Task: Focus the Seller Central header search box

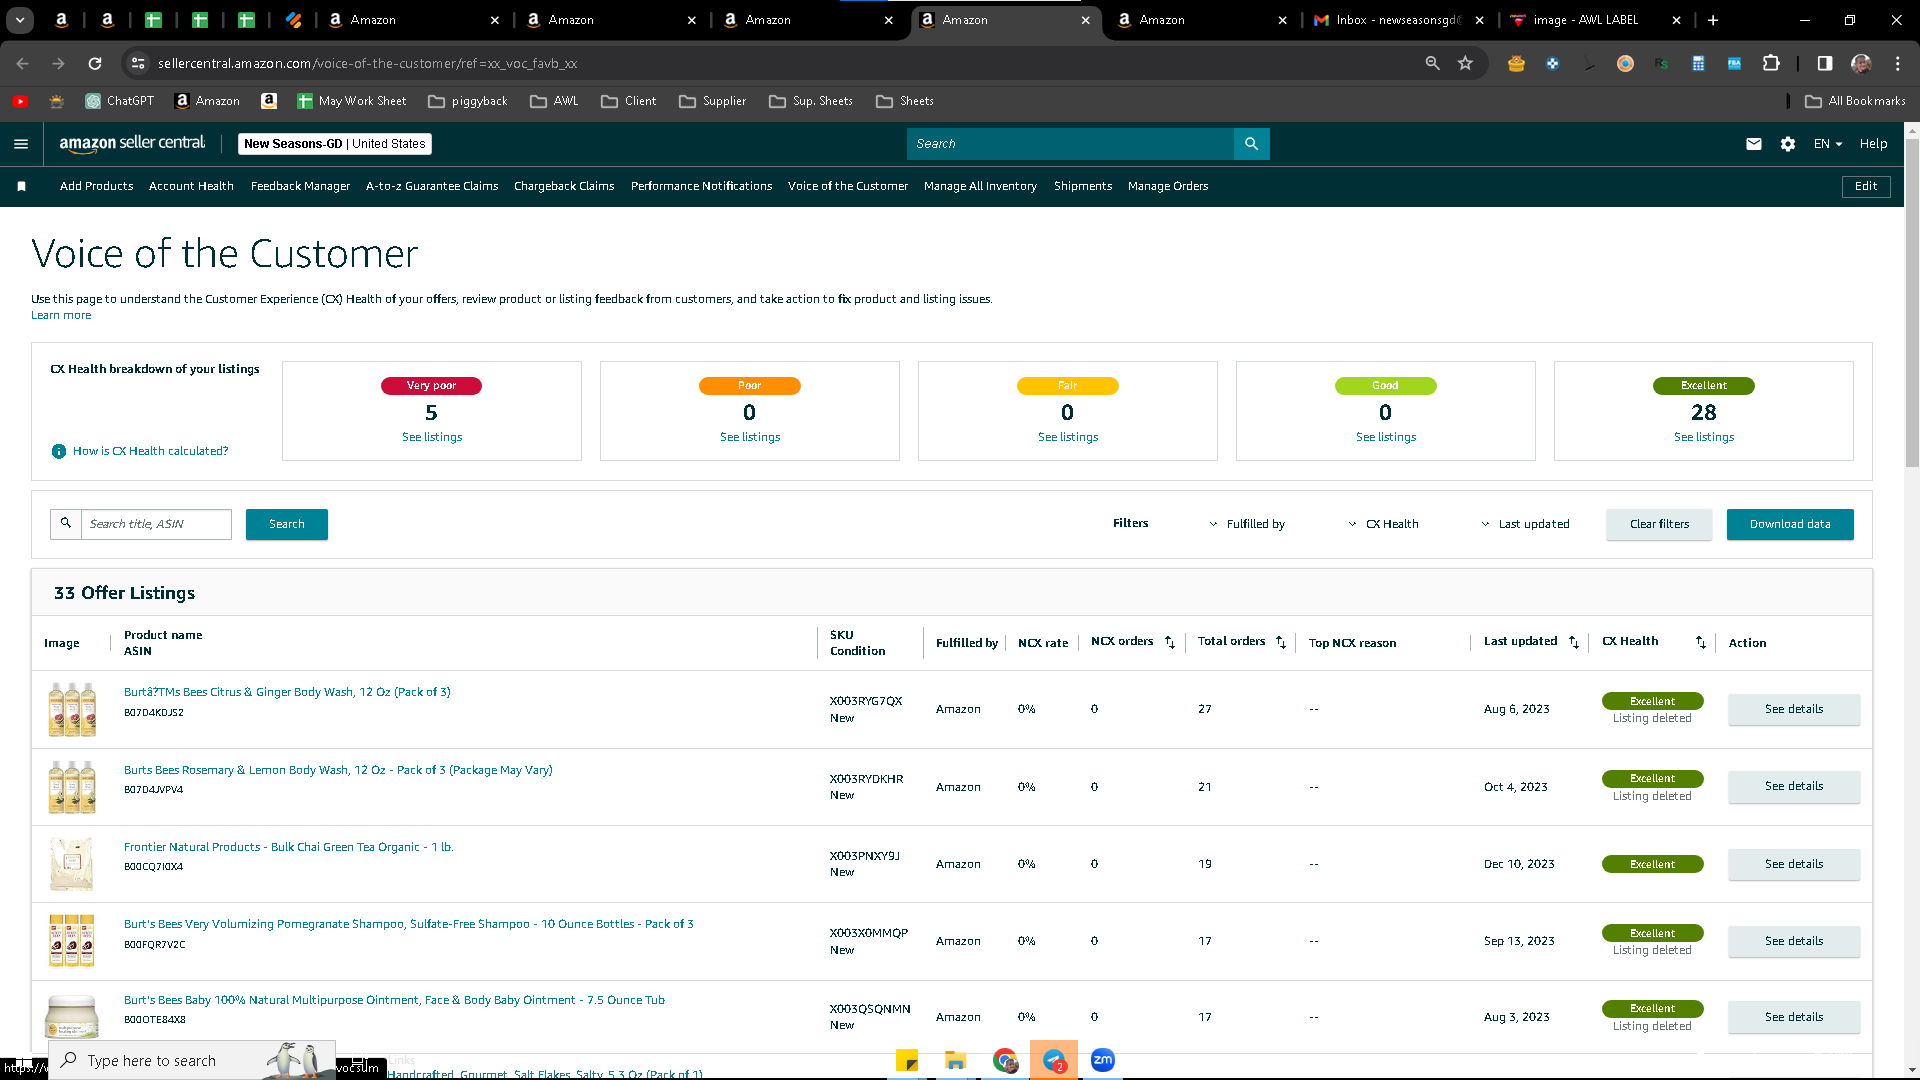Action: 1071,144
